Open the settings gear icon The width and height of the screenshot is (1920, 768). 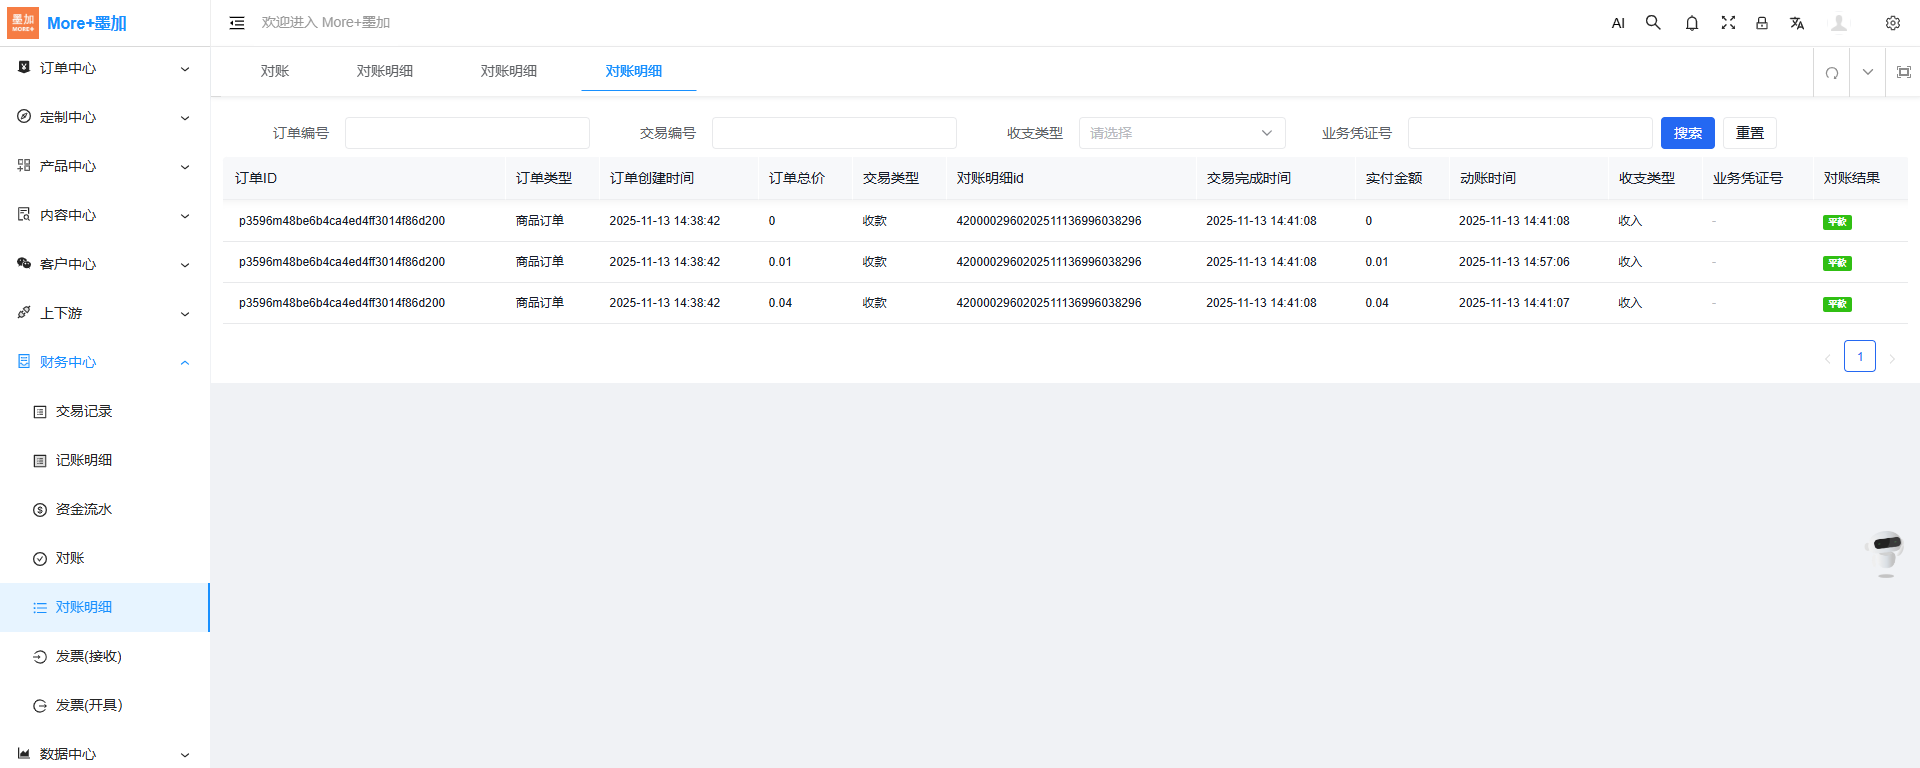click(1893, 23)
